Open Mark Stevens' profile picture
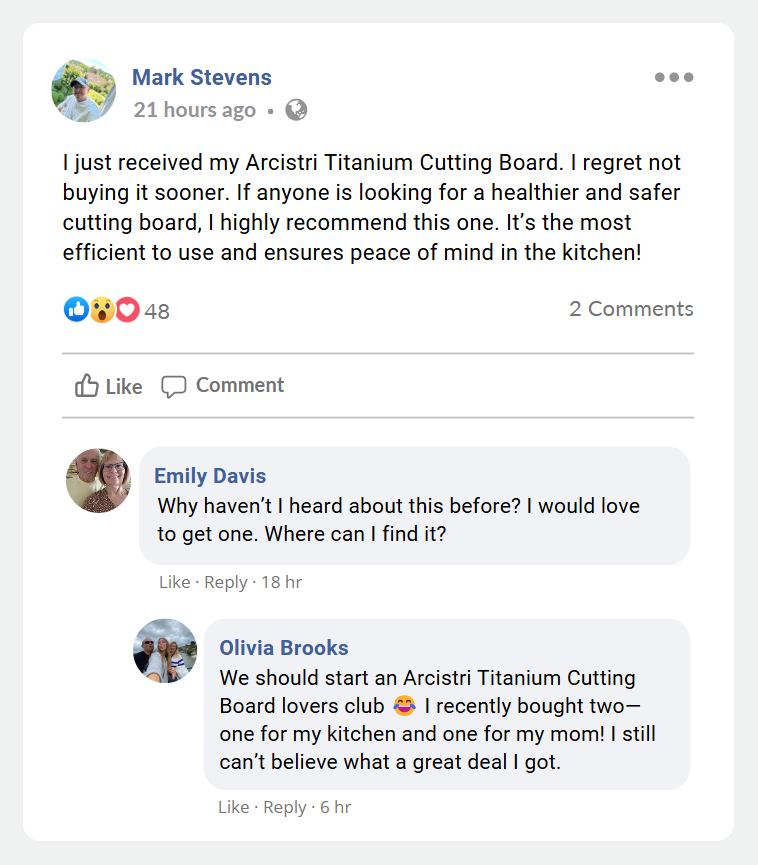The image size is (758, 865). (84, 90)
